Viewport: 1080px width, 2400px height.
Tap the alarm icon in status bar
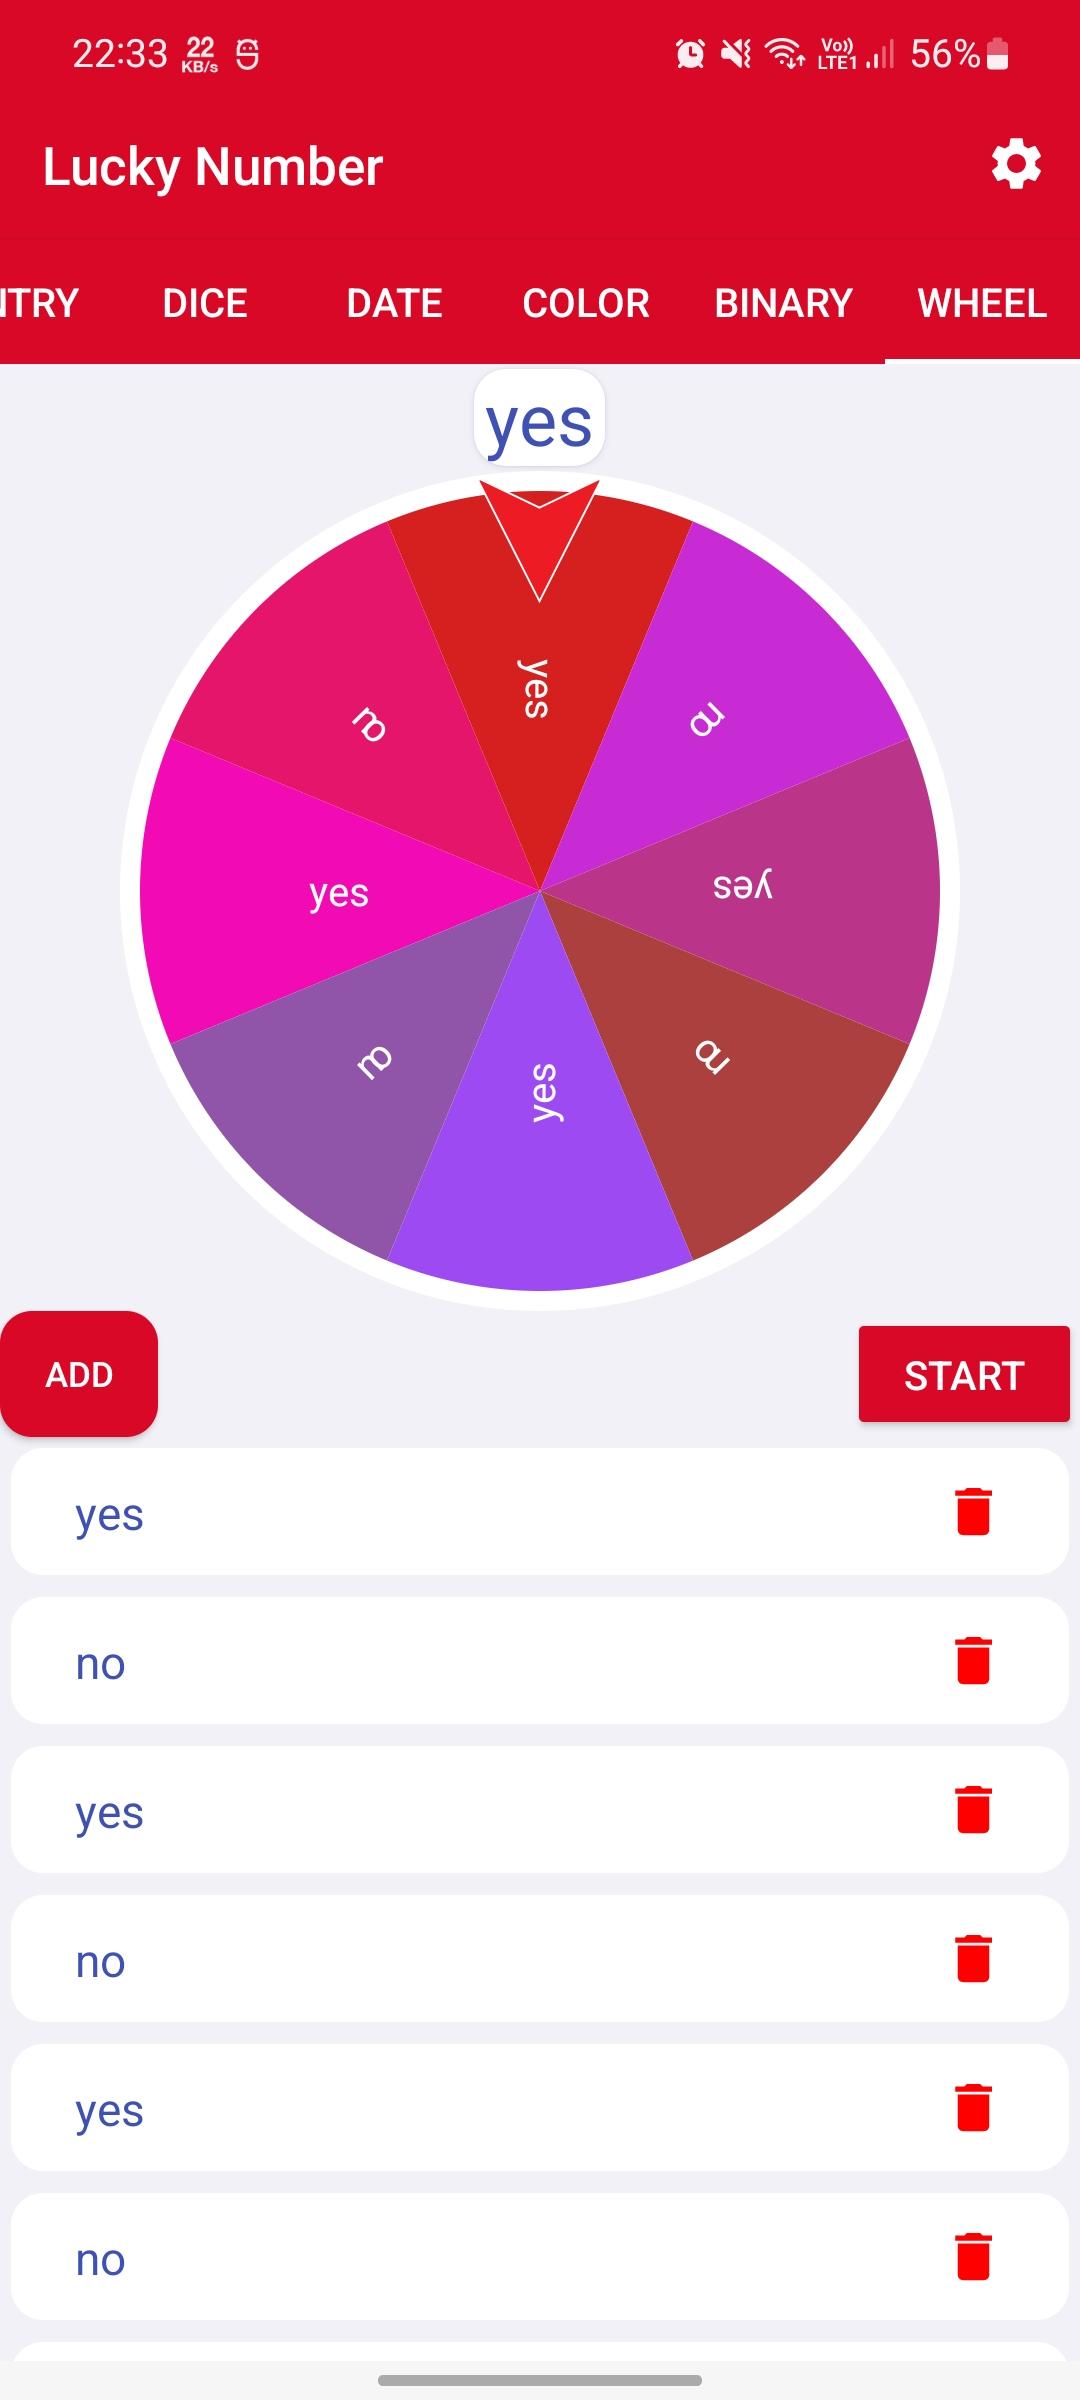[690, 54]
